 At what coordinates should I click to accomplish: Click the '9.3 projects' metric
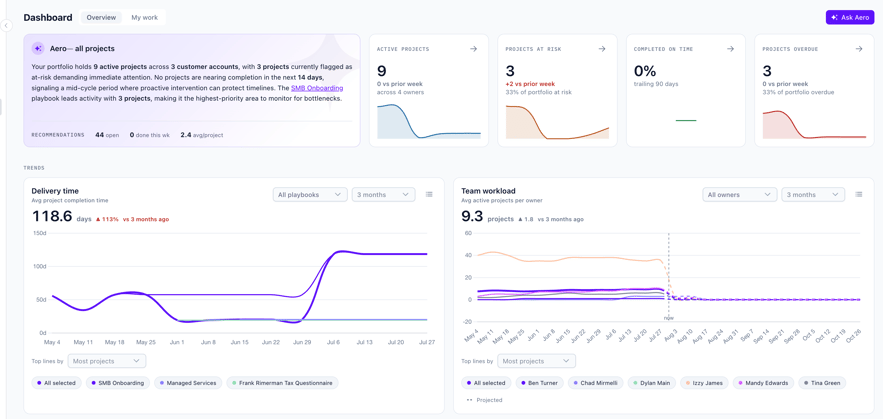click(x=486, y=217)
